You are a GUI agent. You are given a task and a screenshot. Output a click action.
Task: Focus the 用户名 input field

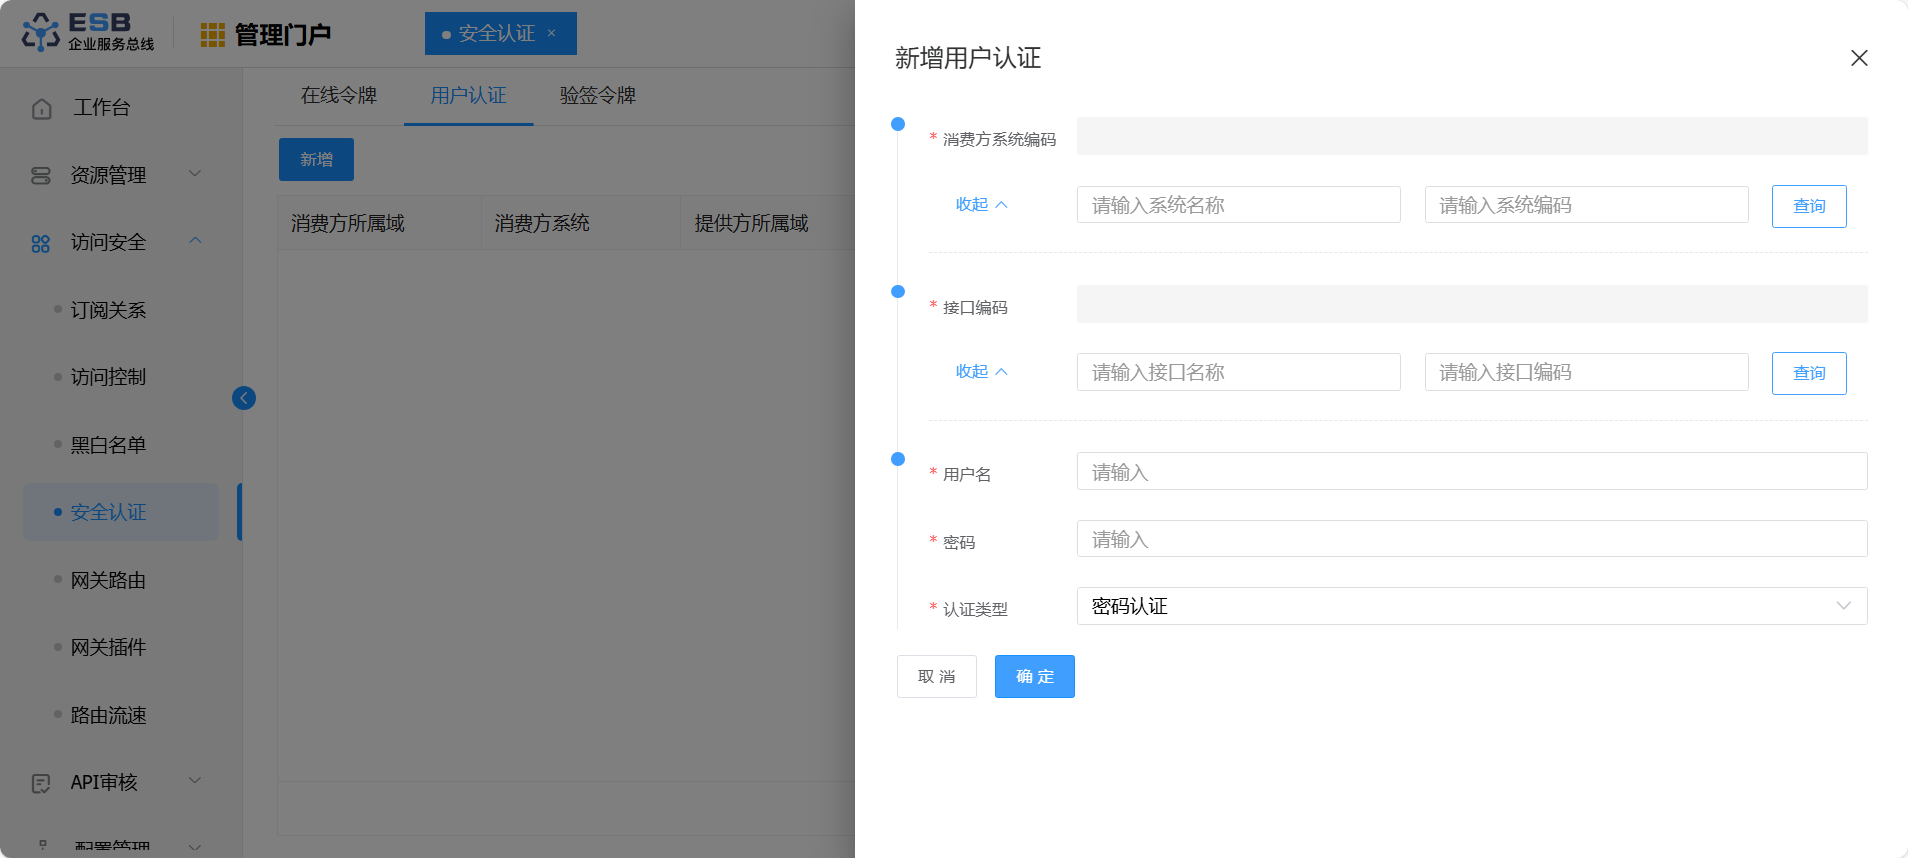click(1471, 472)
